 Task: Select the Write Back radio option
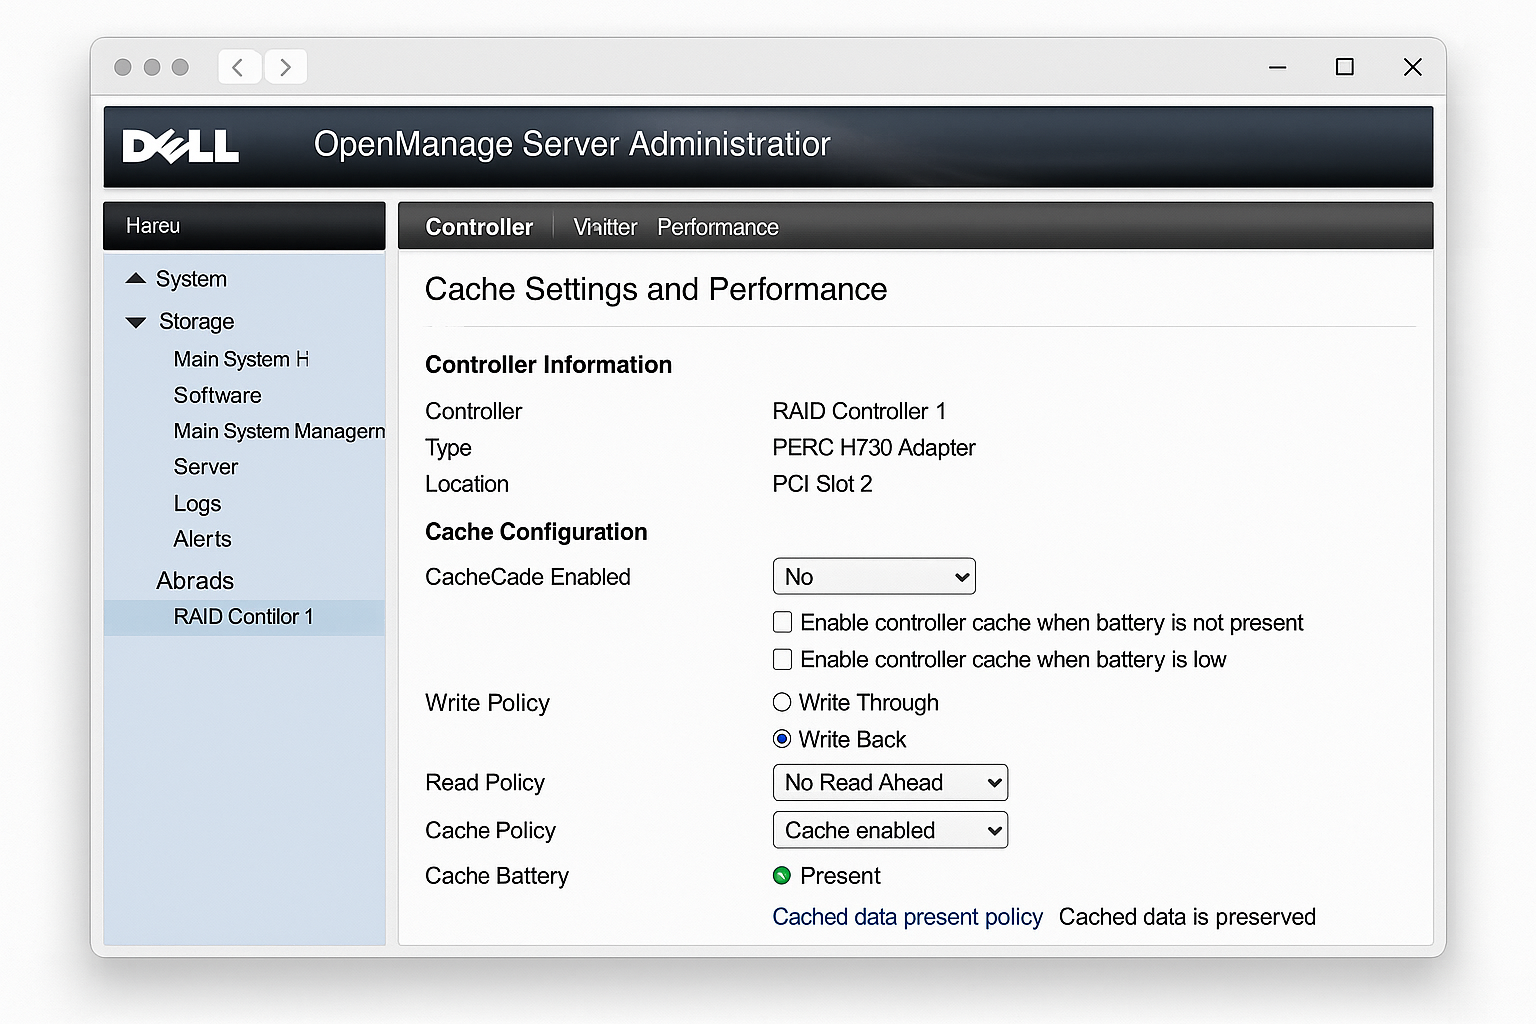(782, 739)
